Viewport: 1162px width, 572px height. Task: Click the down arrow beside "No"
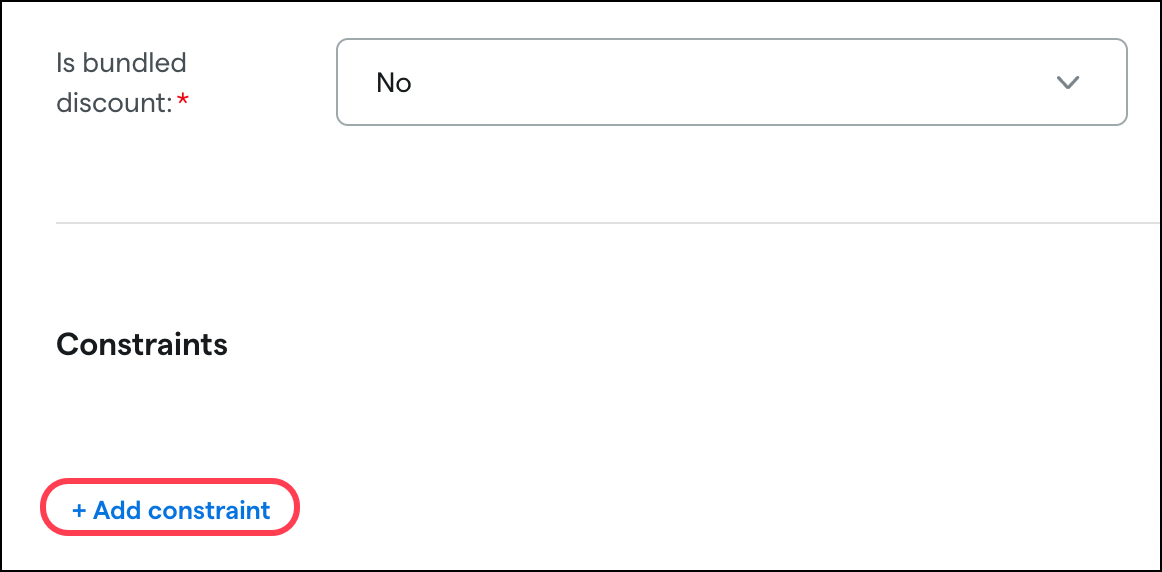click(1068, 83)
